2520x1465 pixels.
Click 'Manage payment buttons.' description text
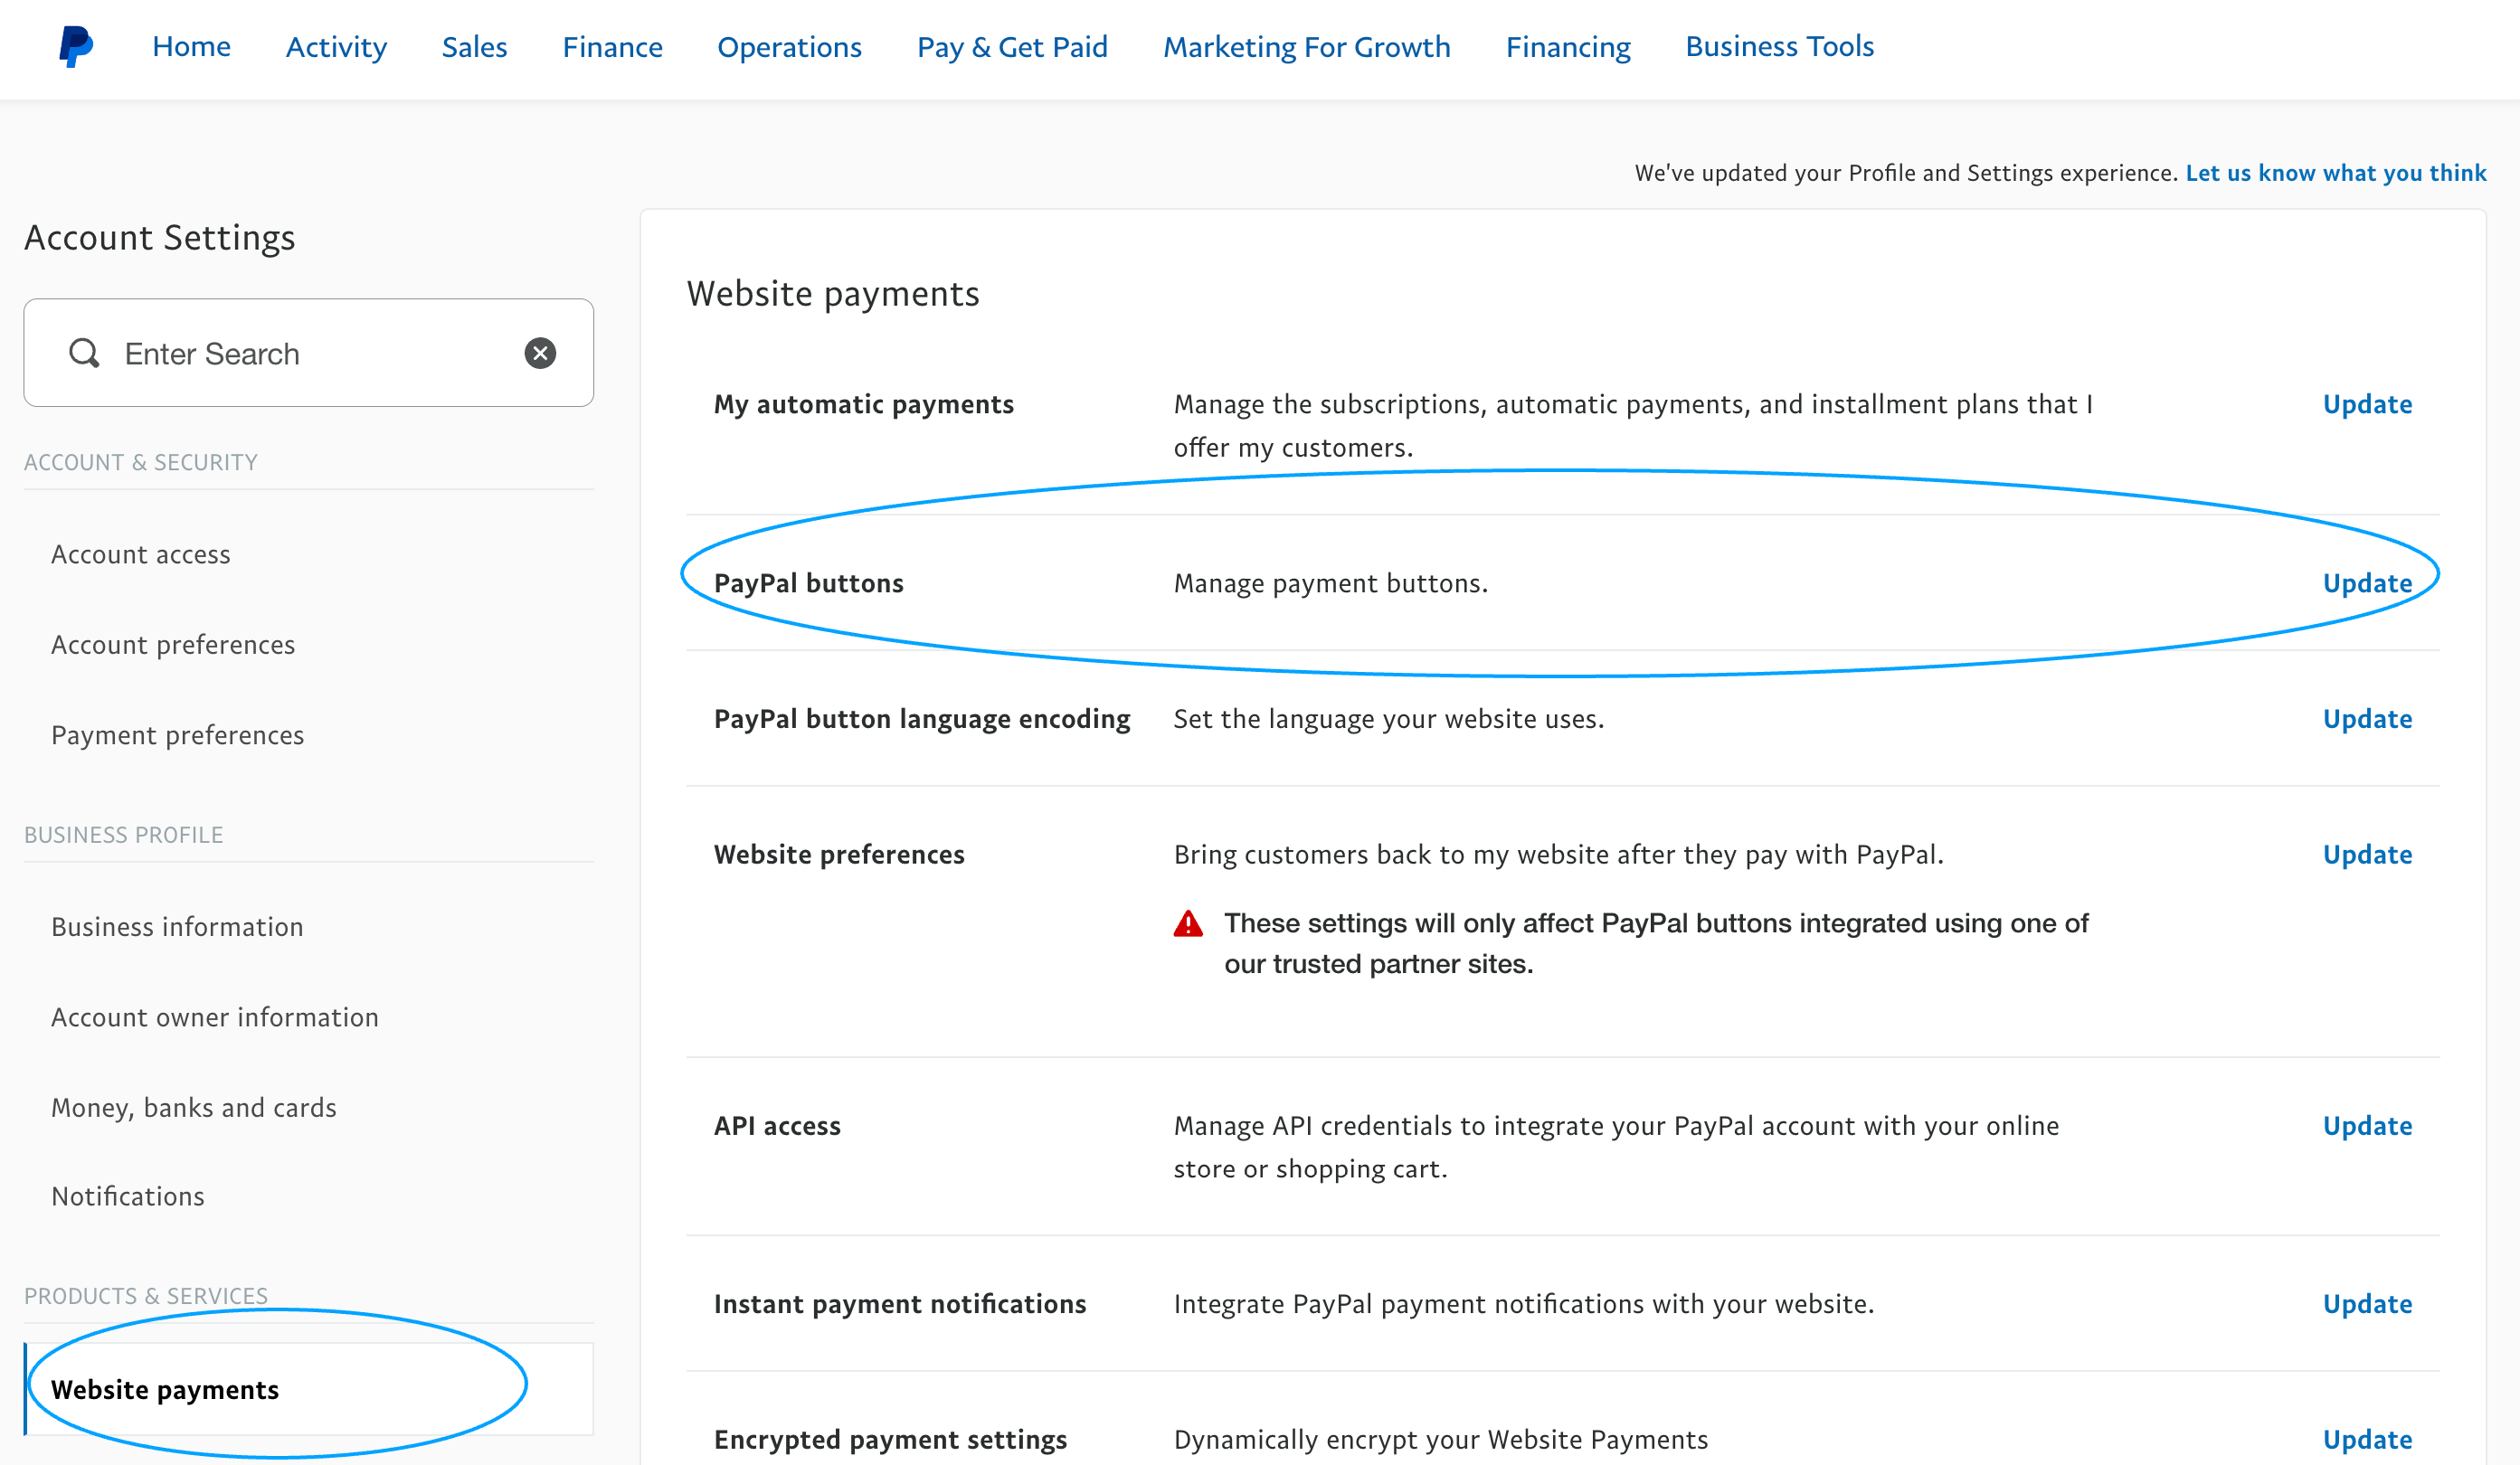[x=1331, y=583]
